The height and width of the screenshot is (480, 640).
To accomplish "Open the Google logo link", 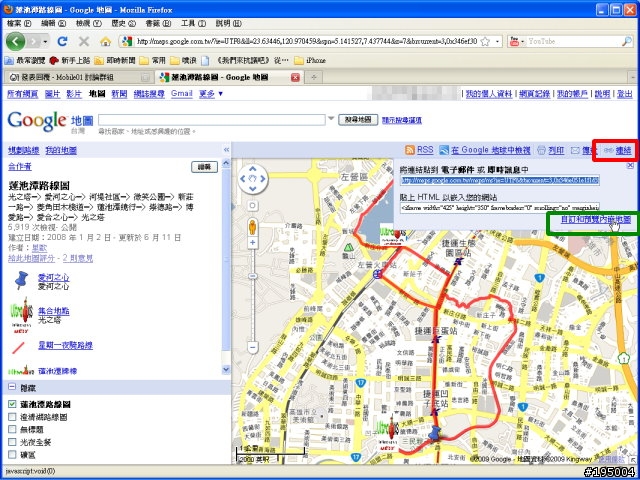I will [x=37, y=121].
